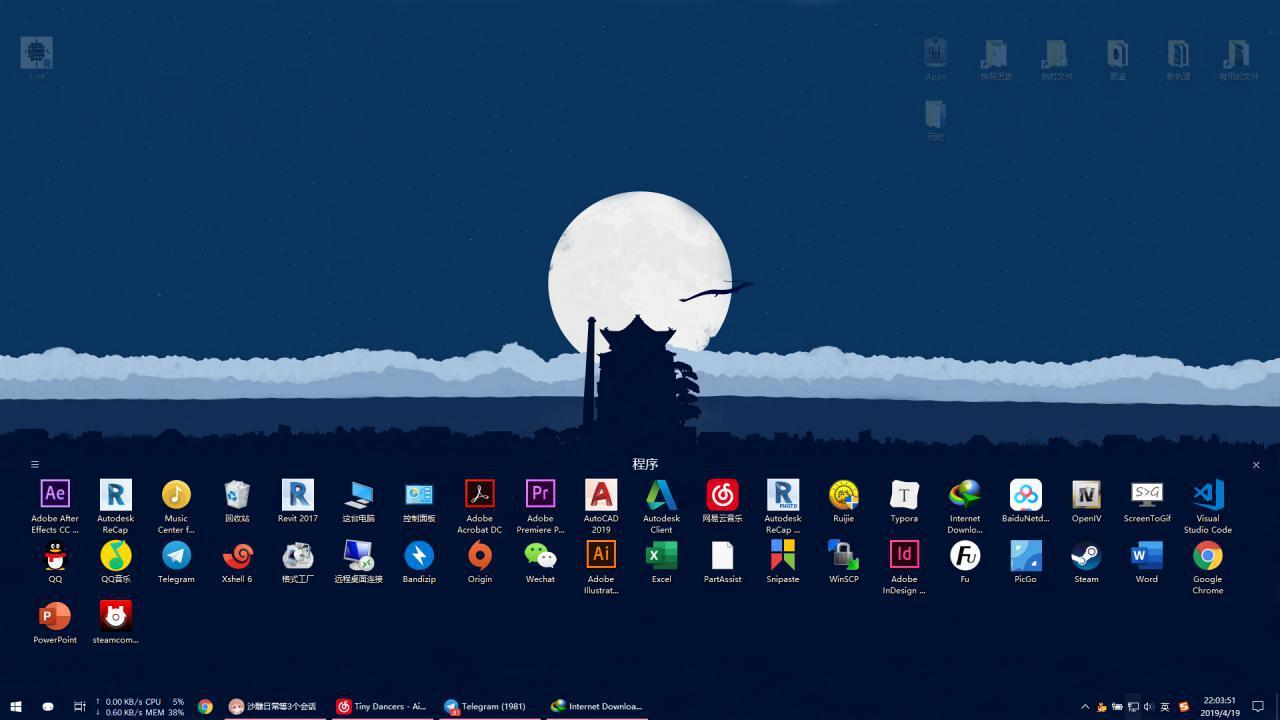Open 格式工厂 Format Factory icon
This screenshot has height=720, width=1280.
tap(297, 562)
